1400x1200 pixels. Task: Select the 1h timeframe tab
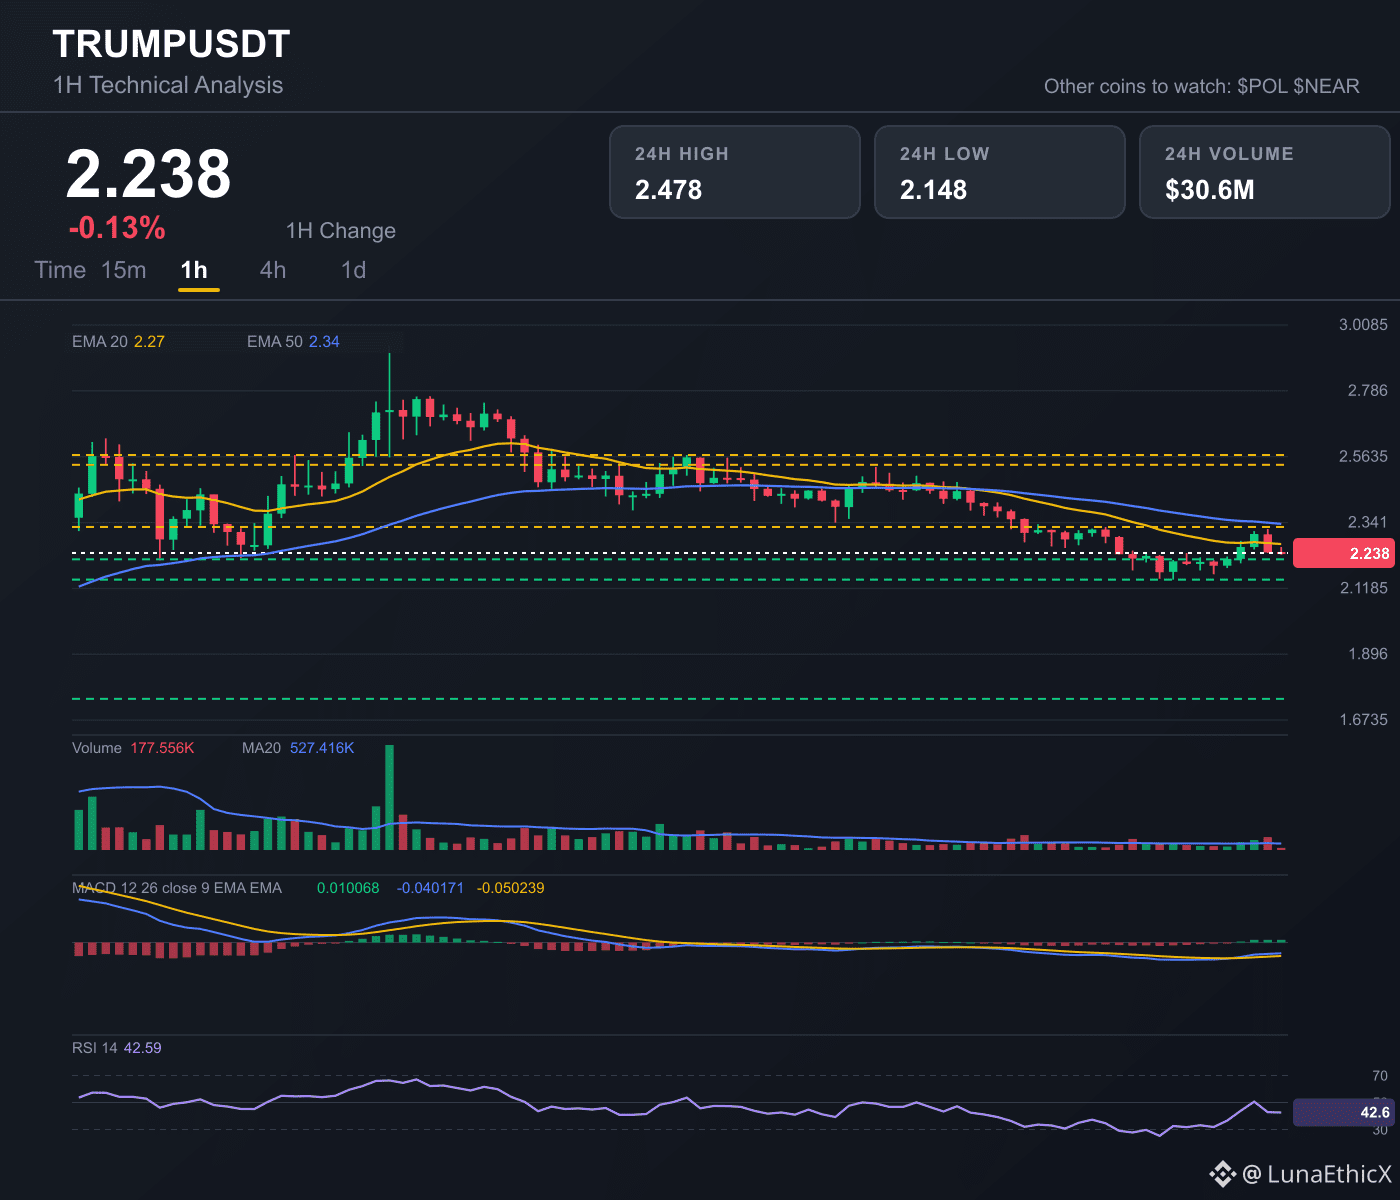194,270
